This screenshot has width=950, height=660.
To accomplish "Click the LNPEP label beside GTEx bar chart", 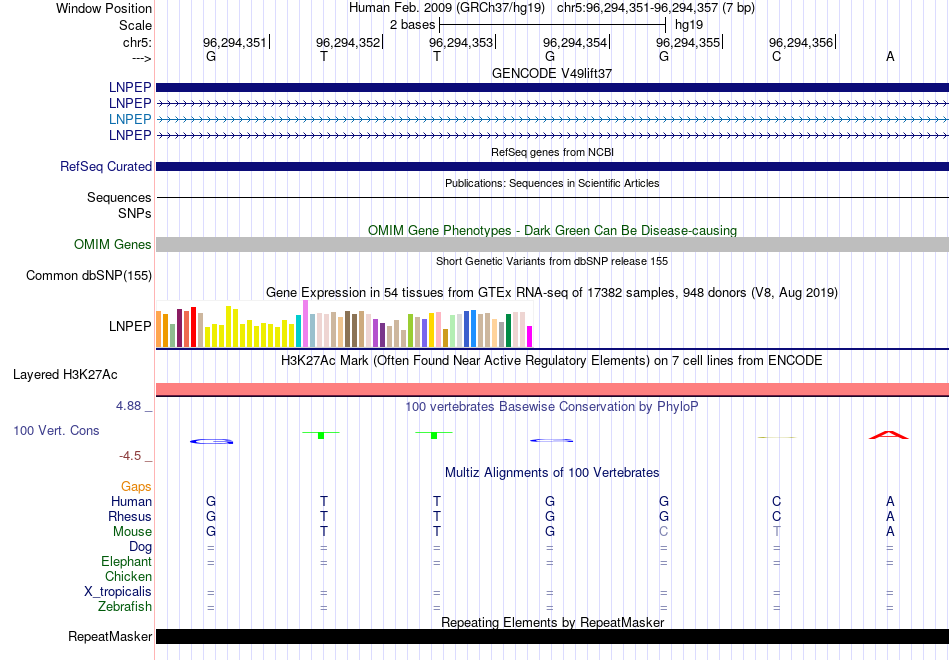I will click(130, 326).
